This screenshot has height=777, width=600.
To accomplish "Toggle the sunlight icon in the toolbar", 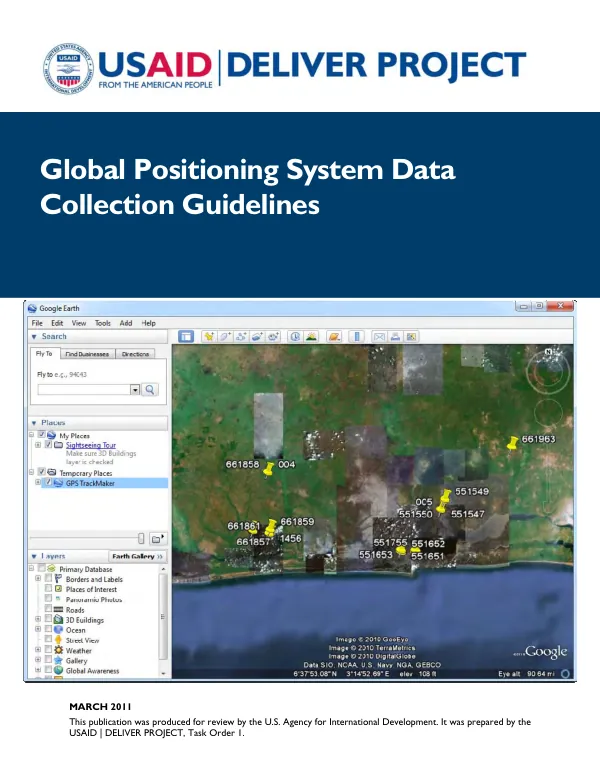I will coord(311,336).
